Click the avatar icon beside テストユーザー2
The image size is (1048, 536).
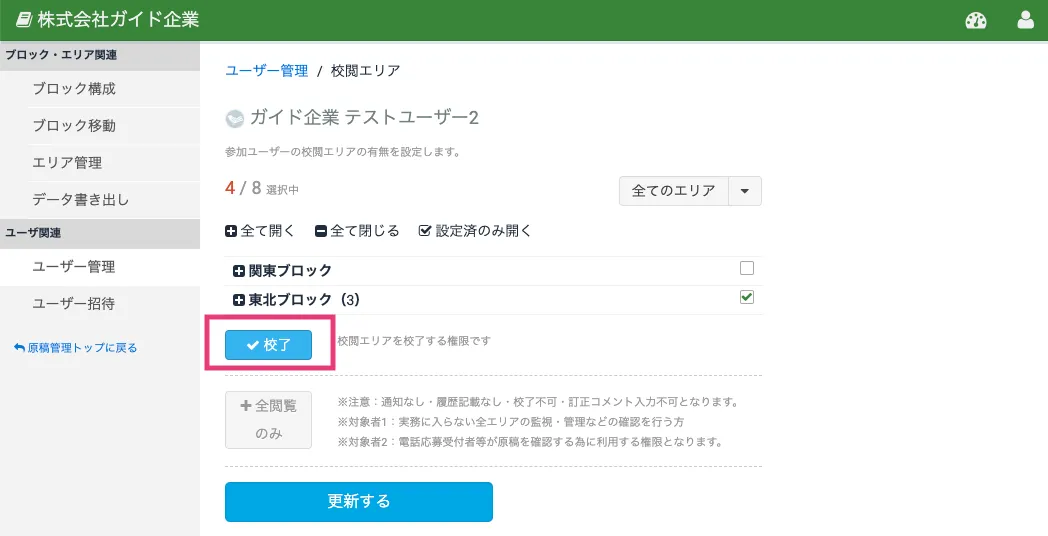click(x=235, y=119)
